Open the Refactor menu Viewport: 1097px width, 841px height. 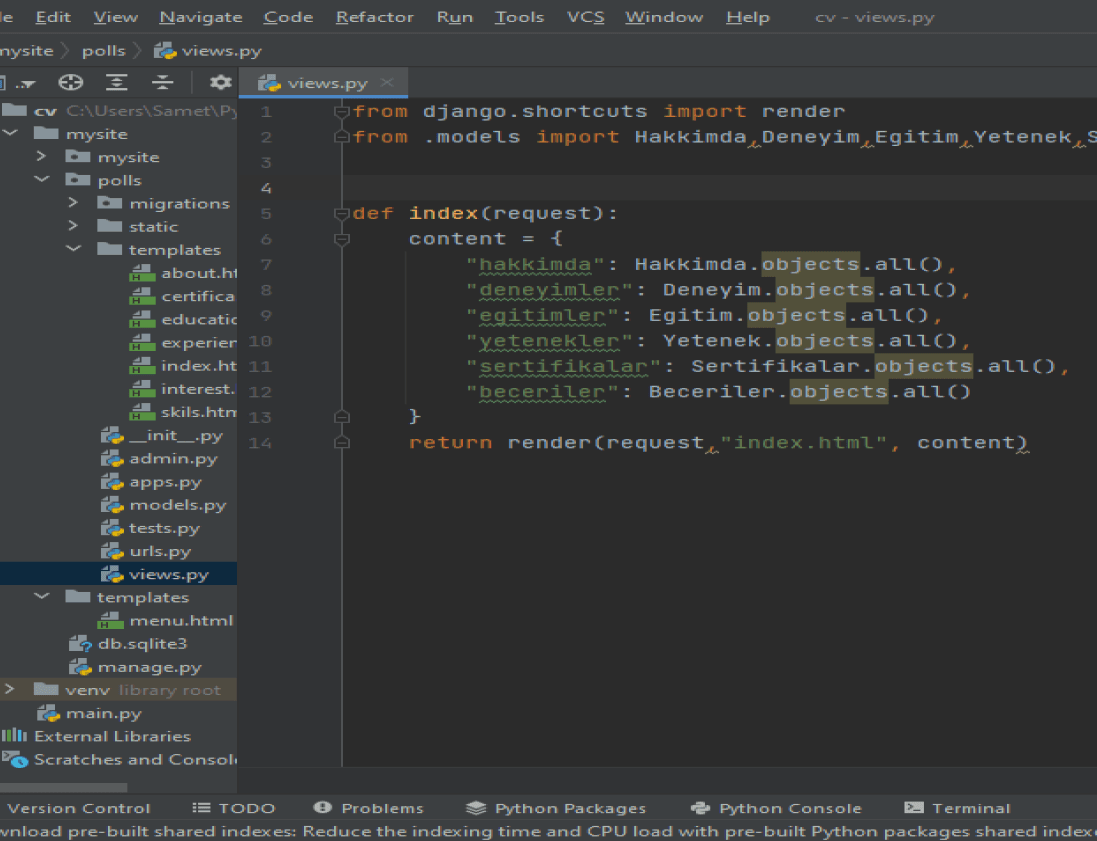pyautogui.click(x=374, y=17)
